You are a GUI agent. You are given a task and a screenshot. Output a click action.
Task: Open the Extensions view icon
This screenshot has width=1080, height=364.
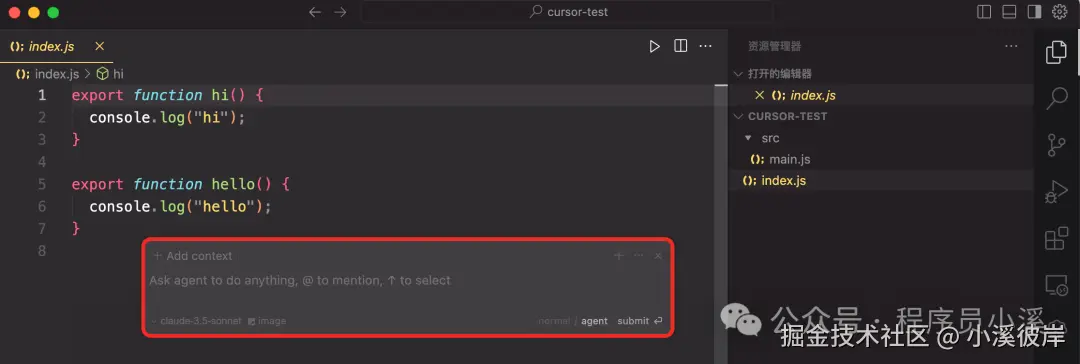[x=1056, y=239]
